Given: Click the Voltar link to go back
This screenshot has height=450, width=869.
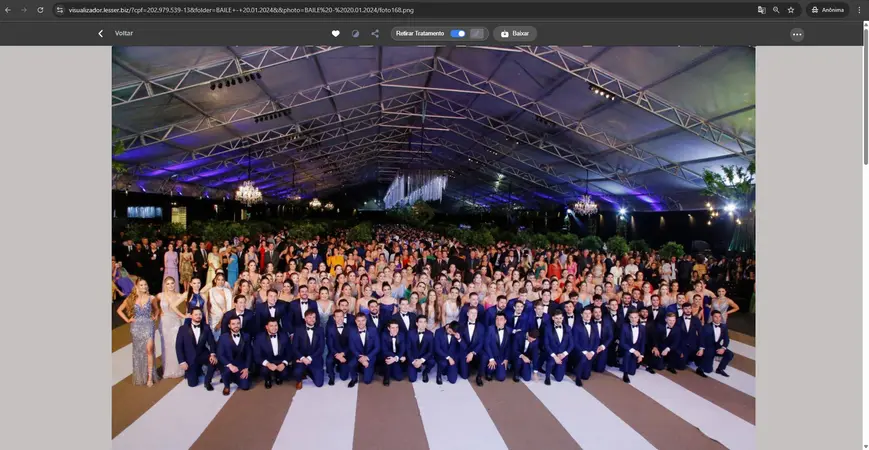Looking at the screenshot, I should click(124, 33).
